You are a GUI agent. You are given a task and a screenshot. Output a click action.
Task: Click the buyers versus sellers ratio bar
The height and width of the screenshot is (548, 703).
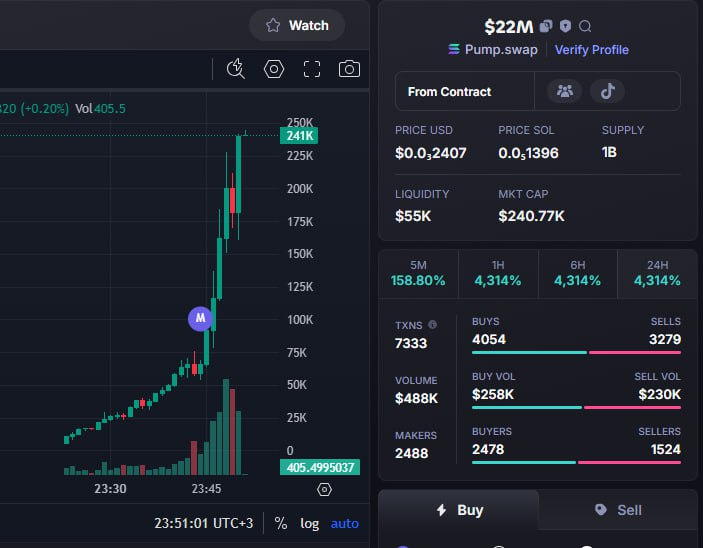[577, 462]
